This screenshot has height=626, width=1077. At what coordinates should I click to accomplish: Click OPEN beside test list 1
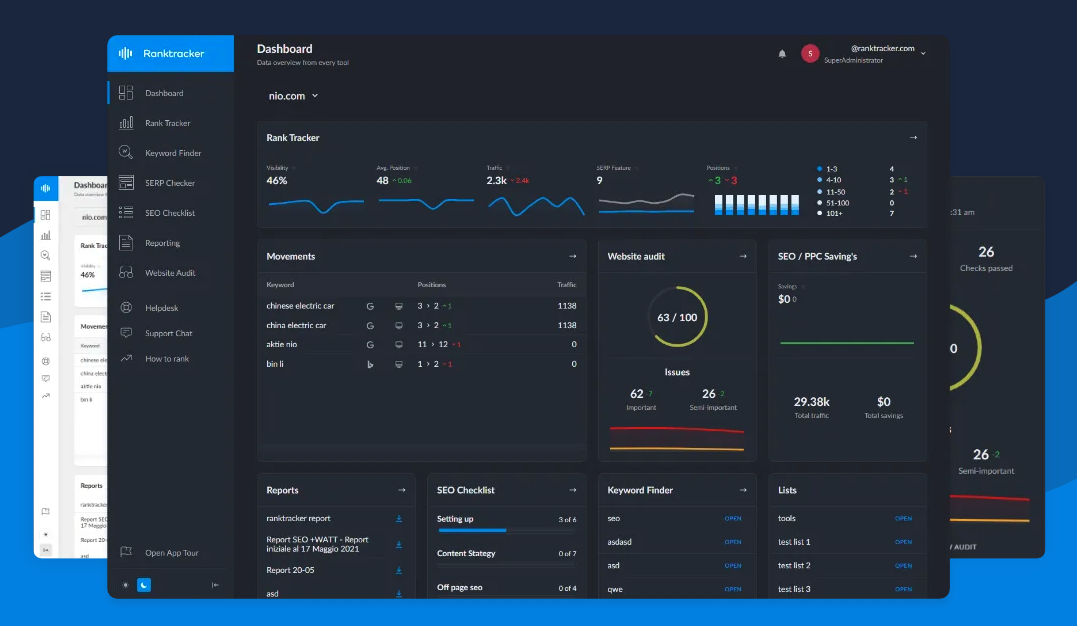(903, 542)
